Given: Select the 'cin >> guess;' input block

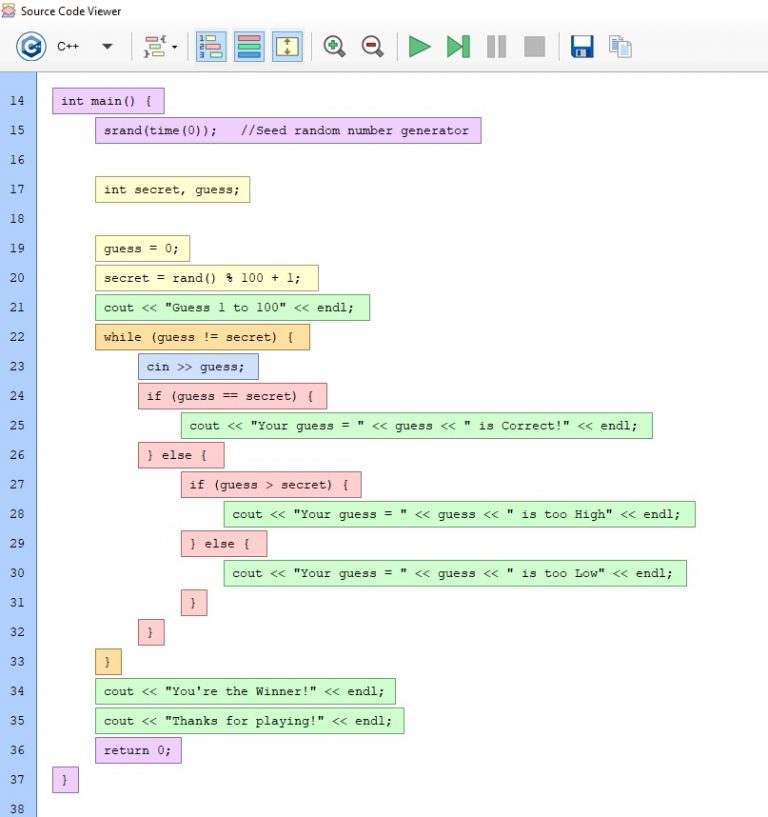Looking at the screenshot, I should [198, 367].
